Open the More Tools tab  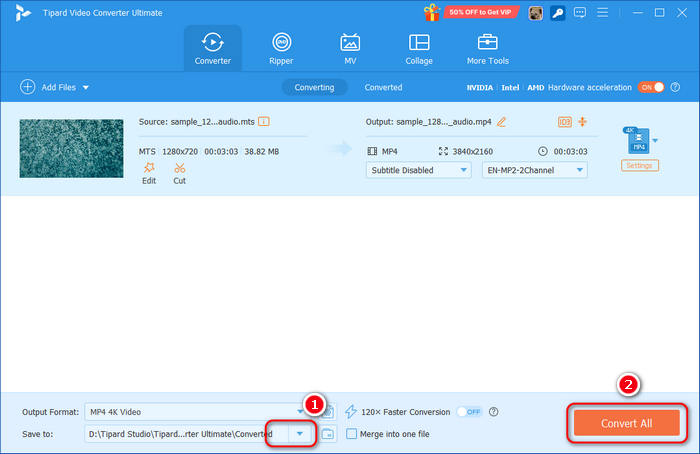[487, 49]
